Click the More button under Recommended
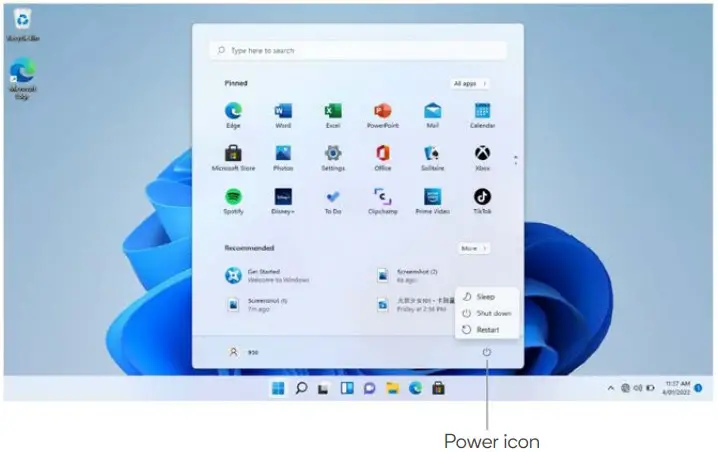Image resolution: width=718 pixels, height=452 pixels. (x=474, y=248)
